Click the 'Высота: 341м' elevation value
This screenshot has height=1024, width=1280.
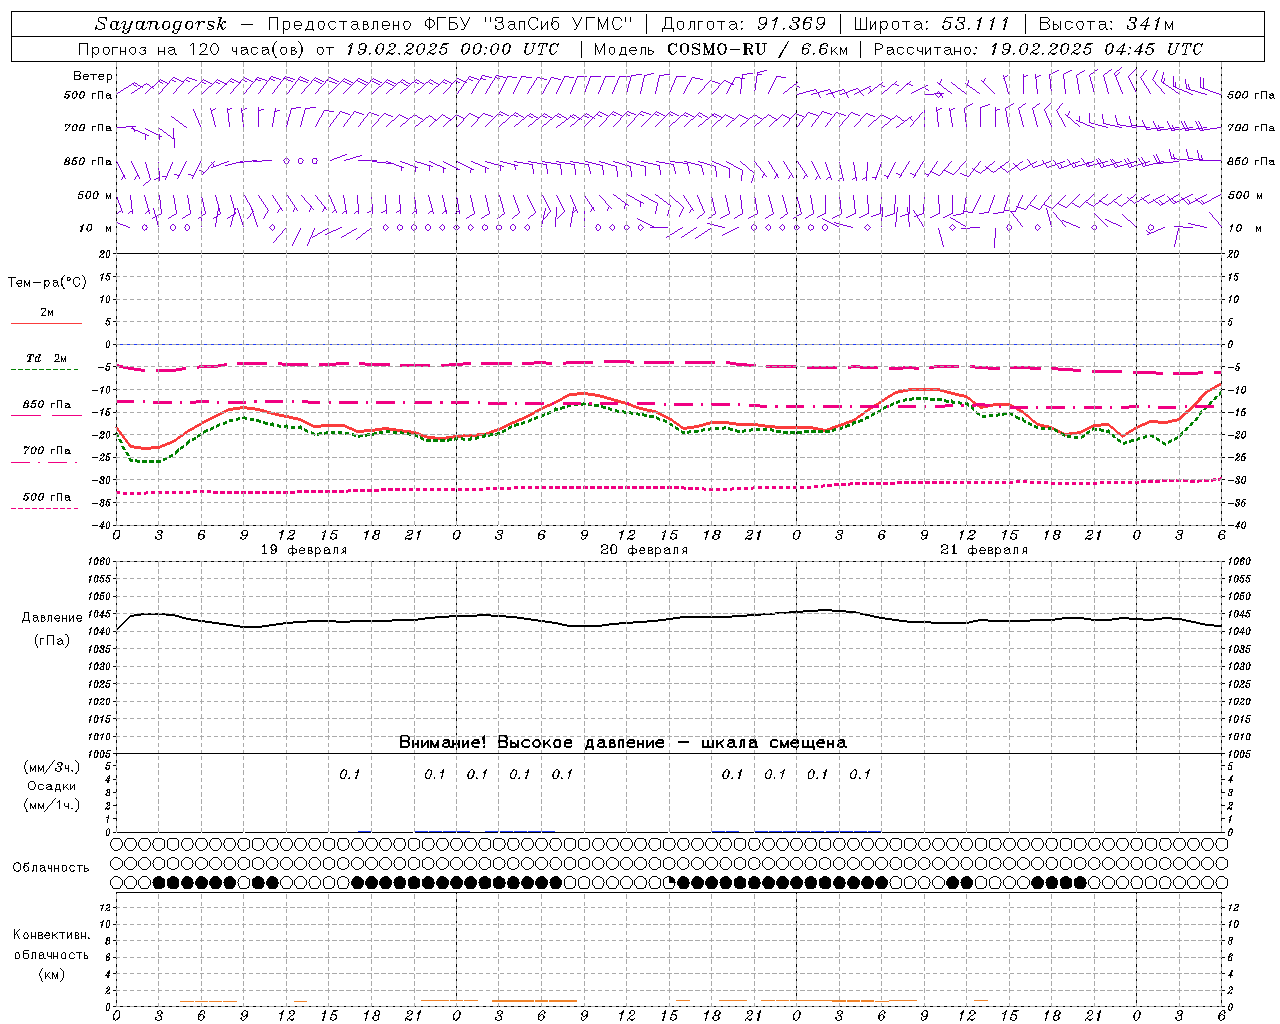pos(1106,24)
